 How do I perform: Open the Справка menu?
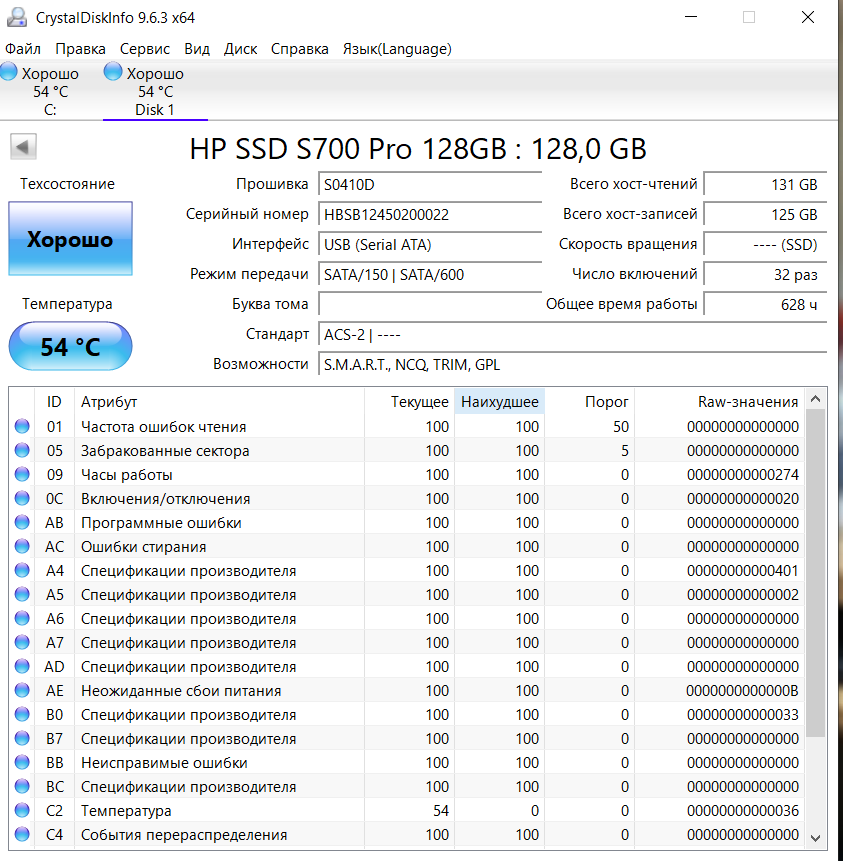300,49
